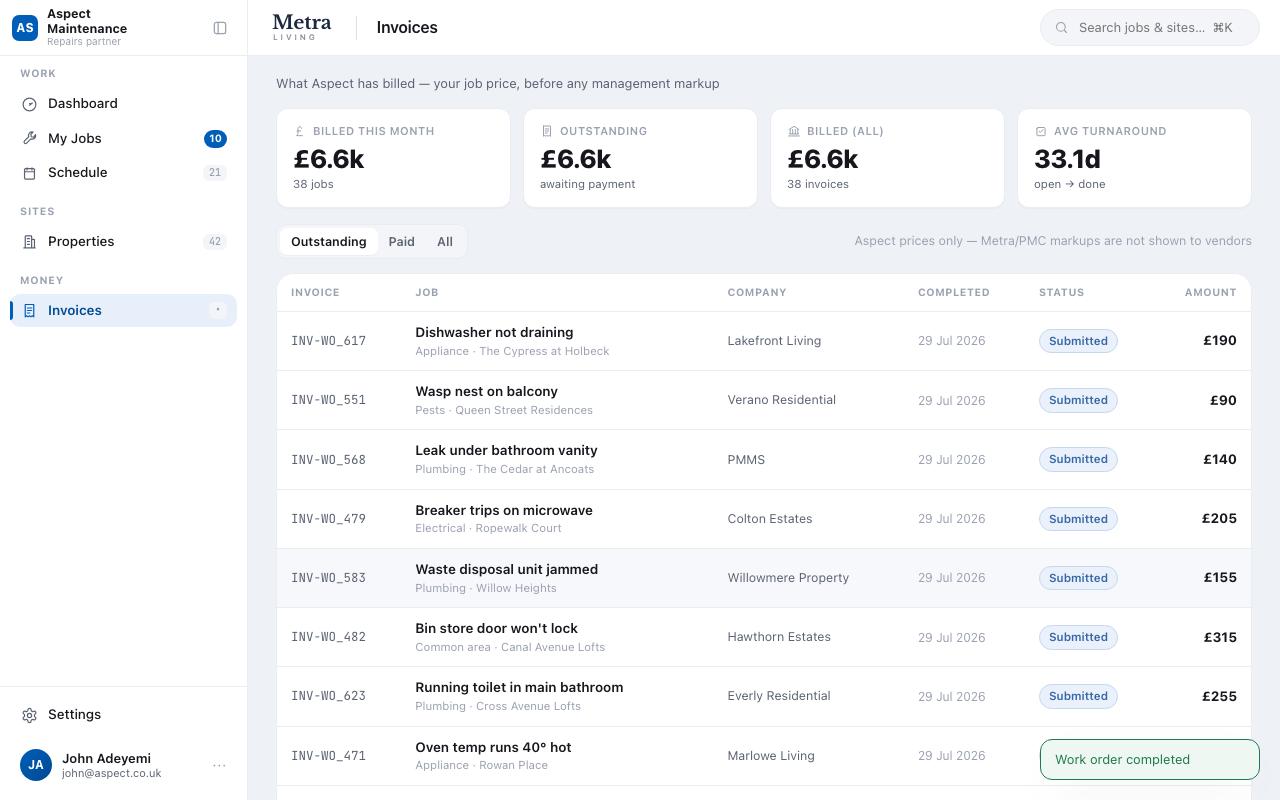The height and width of the screenshot is (800, 1280).
Task: Open invoice INV-WO_482
Action: (329, 637)
